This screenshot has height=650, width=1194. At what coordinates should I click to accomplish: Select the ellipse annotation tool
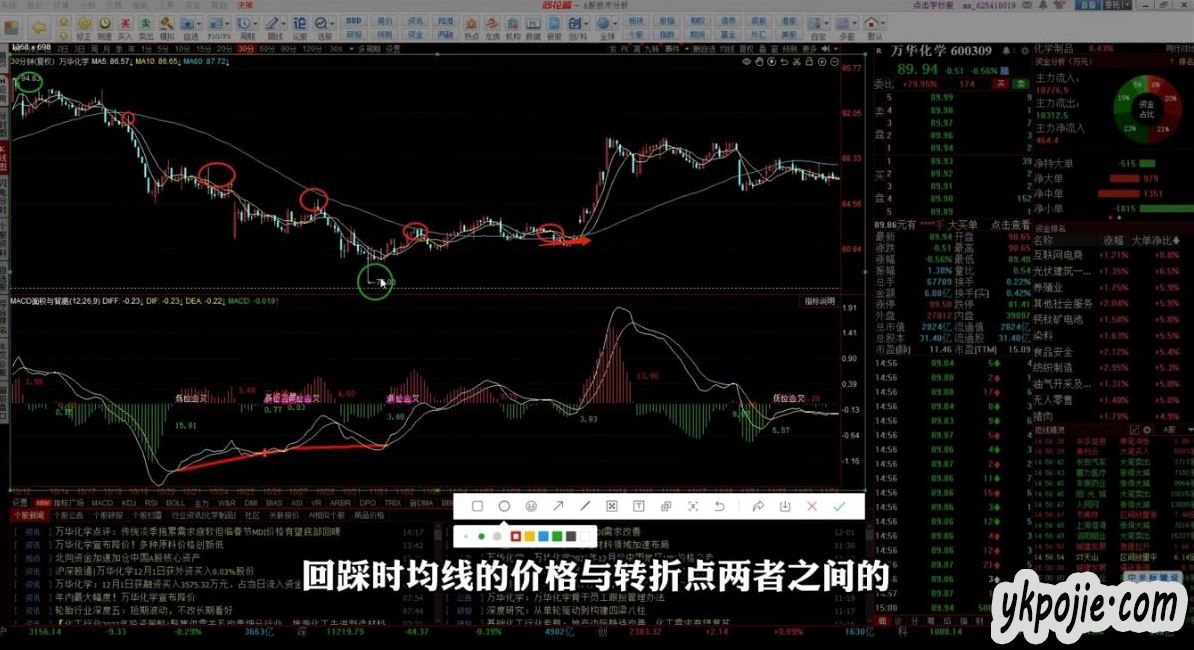[504, 507]
